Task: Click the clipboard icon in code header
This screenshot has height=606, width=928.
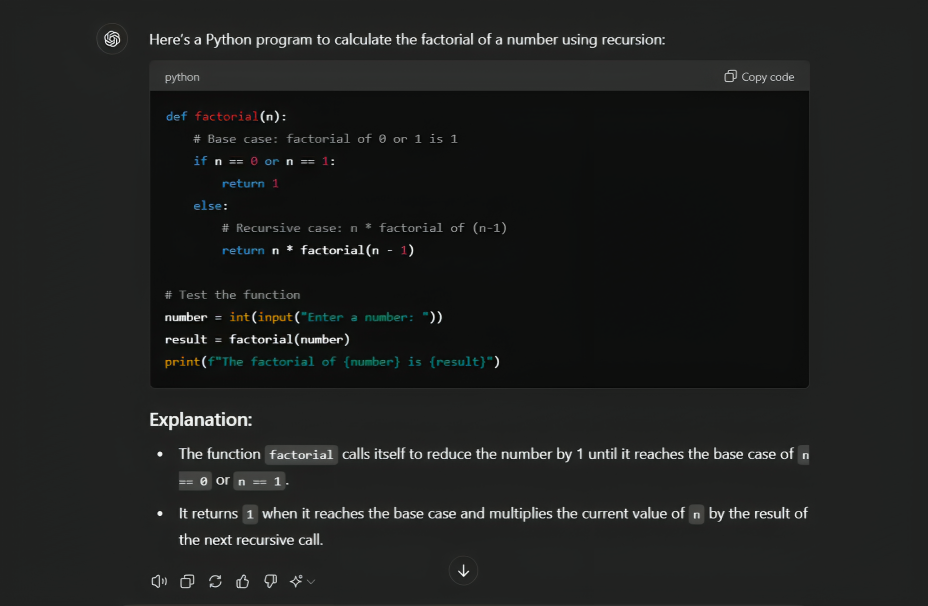Action: [731, 77]
